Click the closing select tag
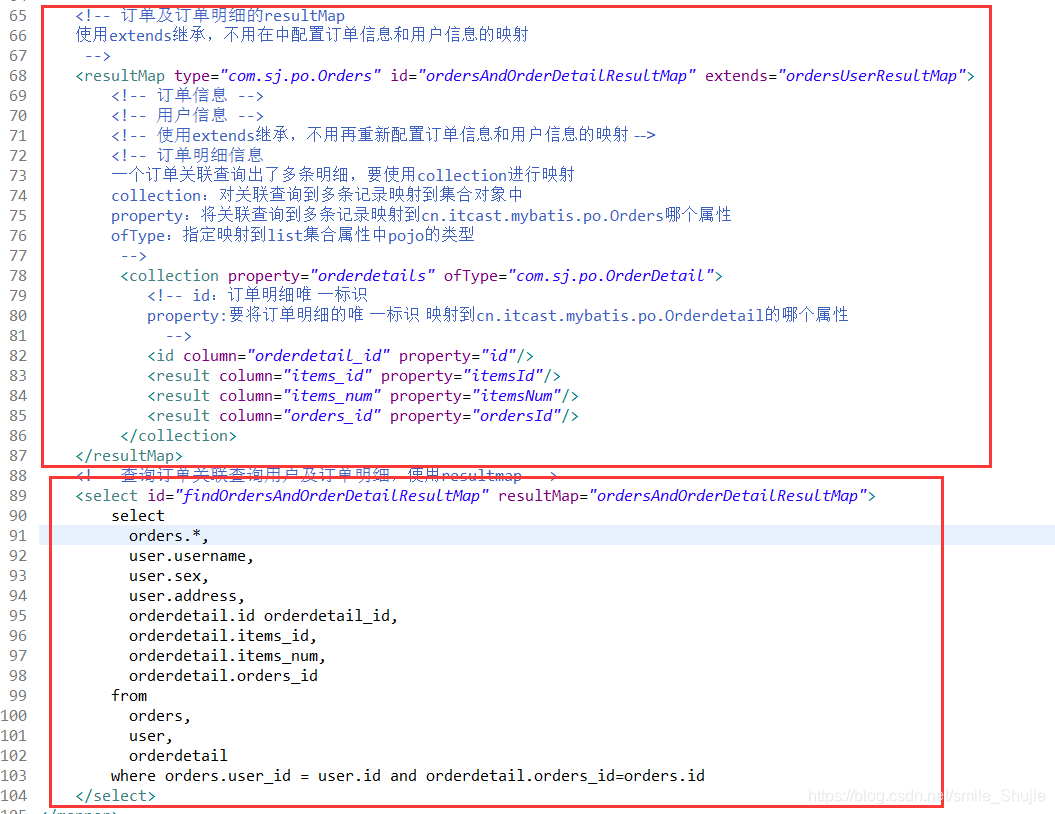The height and width of the screenshot is (814, 1055). pos(116,796)
